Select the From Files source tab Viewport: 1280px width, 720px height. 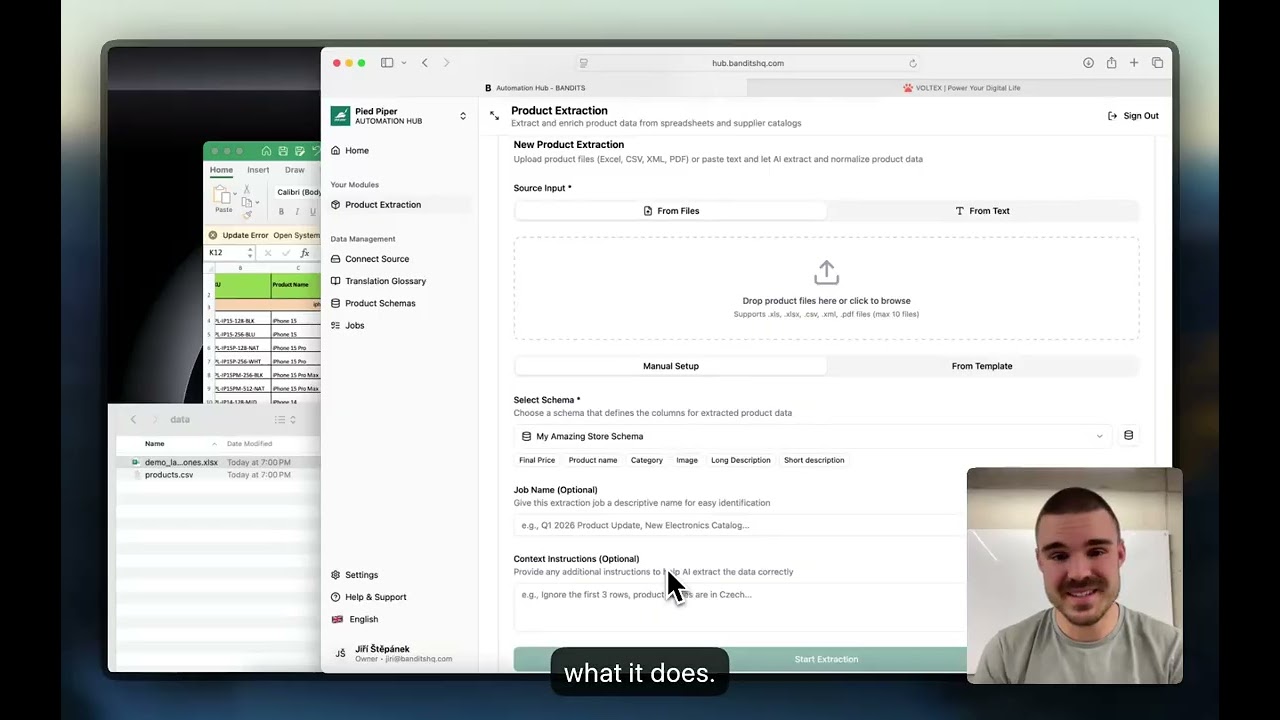[x=671, y=211]
